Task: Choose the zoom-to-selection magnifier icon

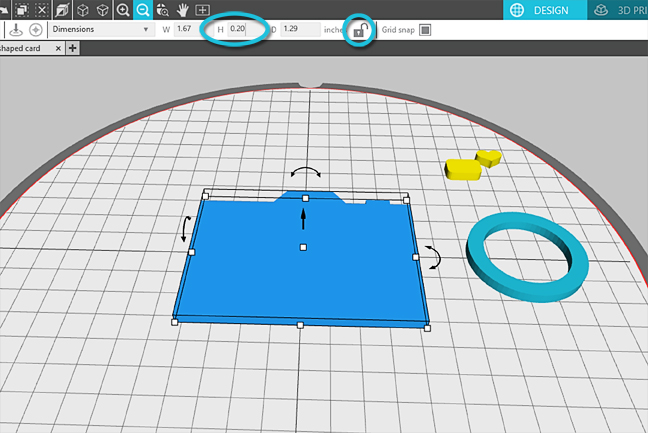Action: pos(163,10)
